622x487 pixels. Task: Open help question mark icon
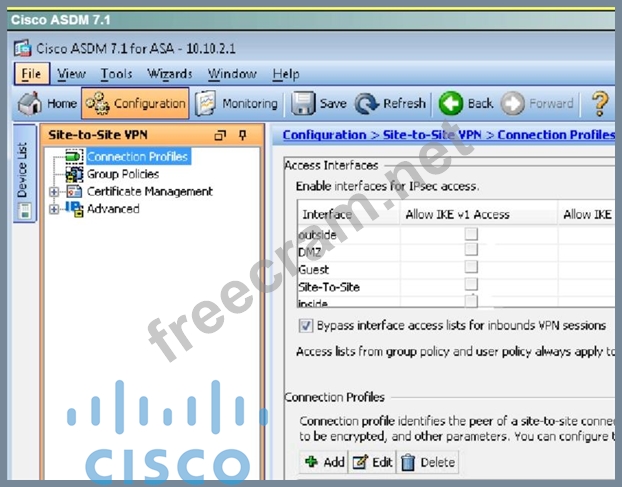coord(600,103)
